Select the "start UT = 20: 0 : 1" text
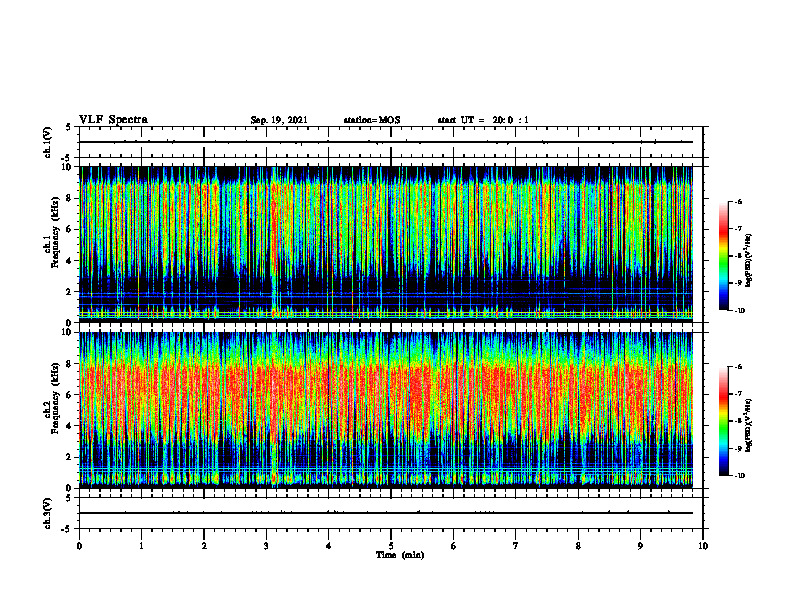Image resolution: width=792 pixels, height=612 pixels. (x=483, y=120)
